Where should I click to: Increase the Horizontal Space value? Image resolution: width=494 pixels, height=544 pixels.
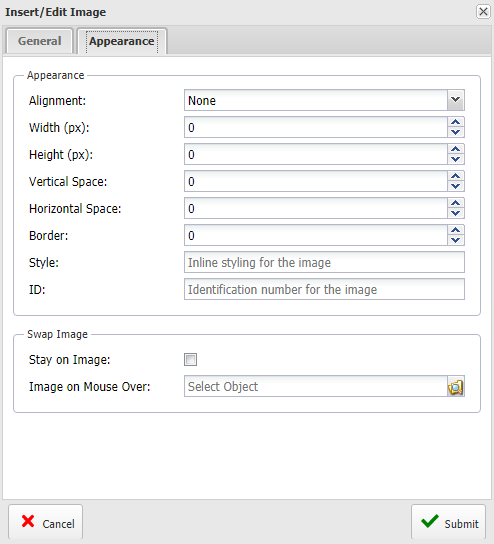pyautogui.click(x=455, y=203)
